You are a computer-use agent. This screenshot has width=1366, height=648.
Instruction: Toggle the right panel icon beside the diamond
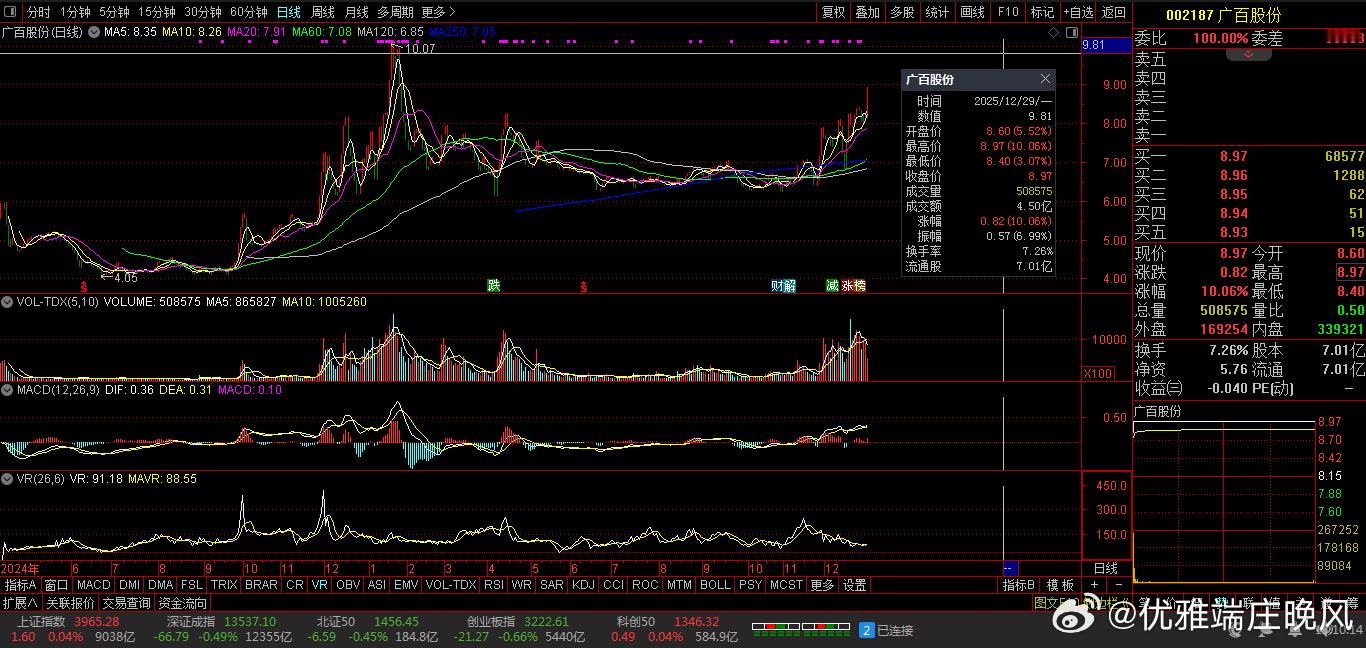[x=1070, y=33]
